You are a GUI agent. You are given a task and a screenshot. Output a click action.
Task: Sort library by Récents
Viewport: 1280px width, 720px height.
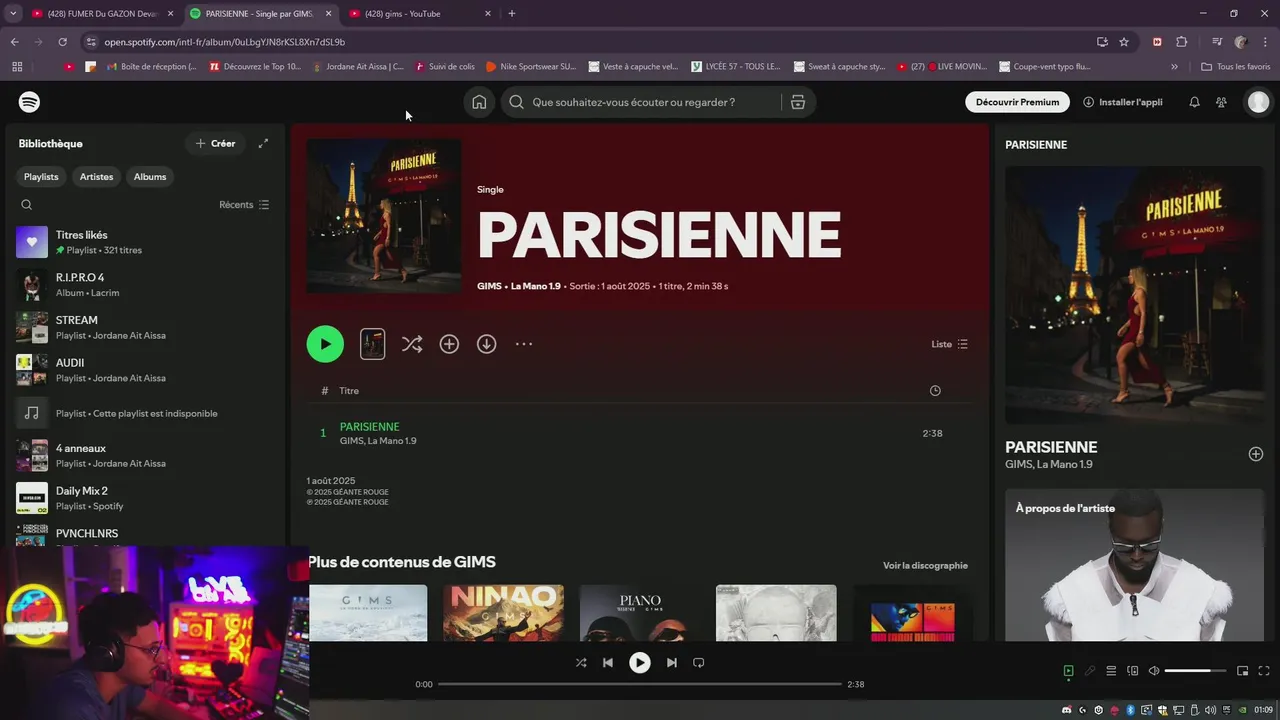pos(244,204)
